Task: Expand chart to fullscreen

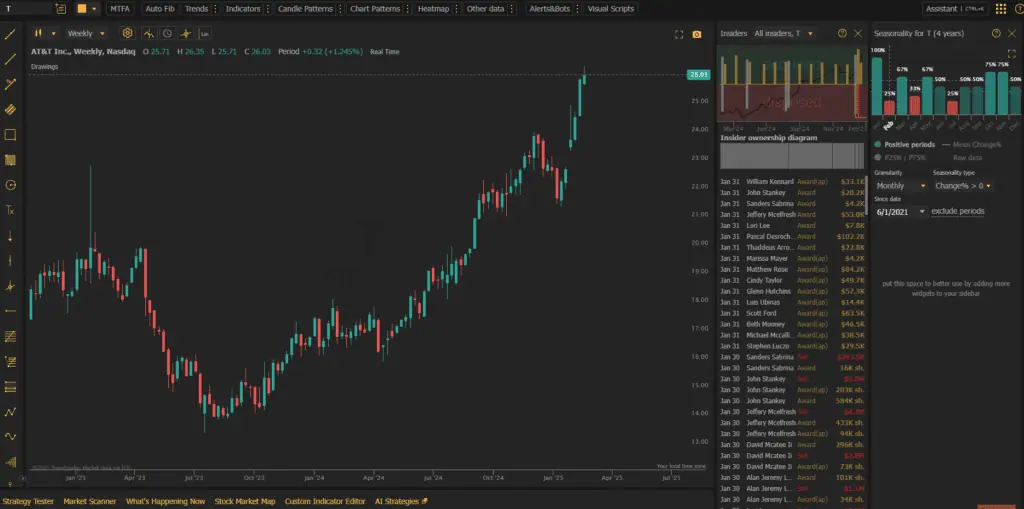Action: coord(679,34)
